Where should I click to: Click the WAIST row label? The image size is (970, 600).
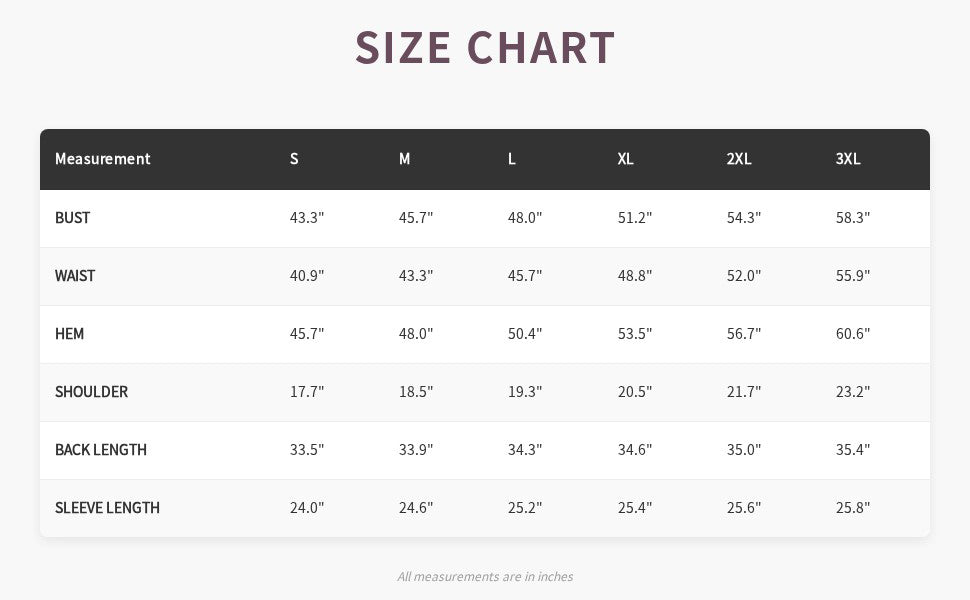pos(75,276)
